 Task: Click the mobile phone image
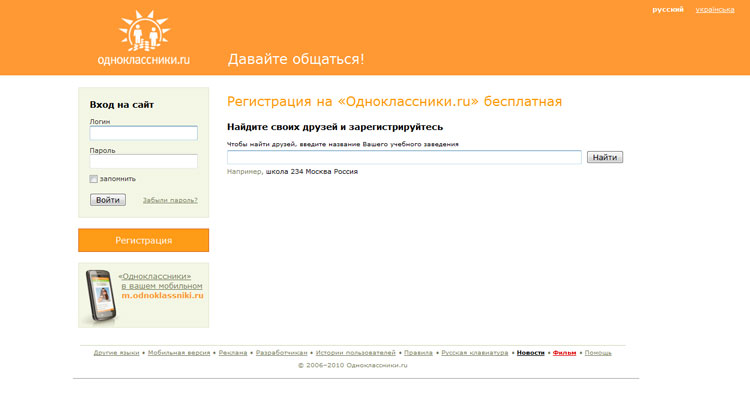coord(101,295)
